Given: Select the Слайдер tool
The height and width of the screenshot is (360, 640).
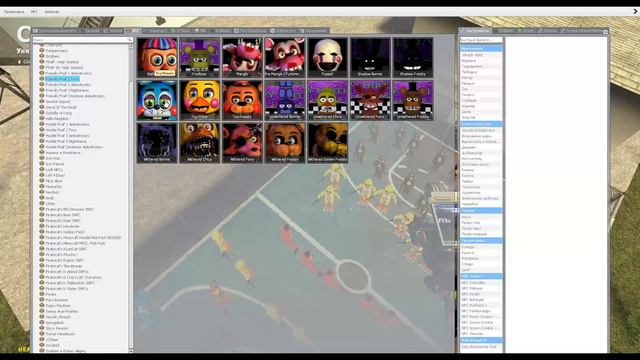Looking at the screenshot, I should [481, 100].
